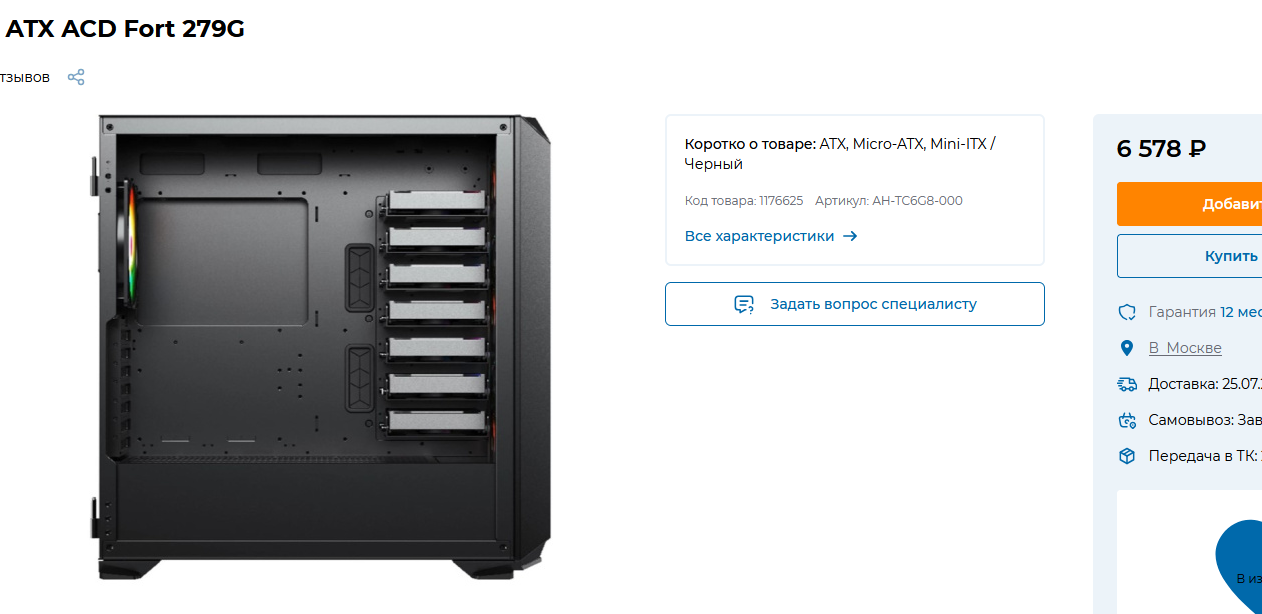
Task: Click the chat bubble icon on specialist button
Action: [744, 304]
